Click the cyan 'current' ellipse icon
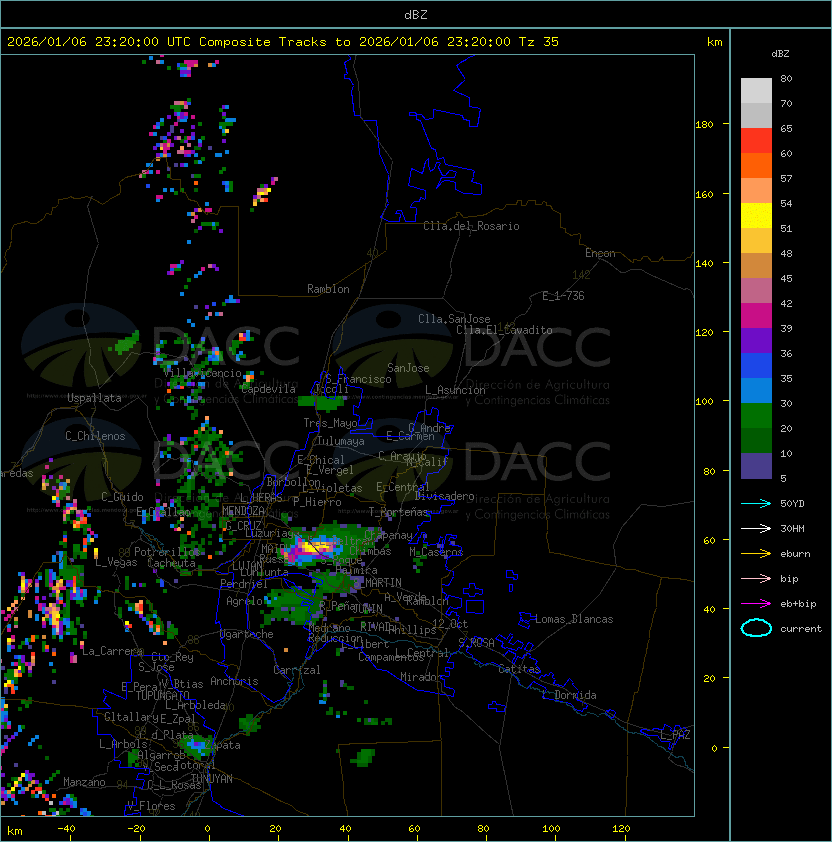This screenshot has height=842, width=832. (x=756, y=628)
